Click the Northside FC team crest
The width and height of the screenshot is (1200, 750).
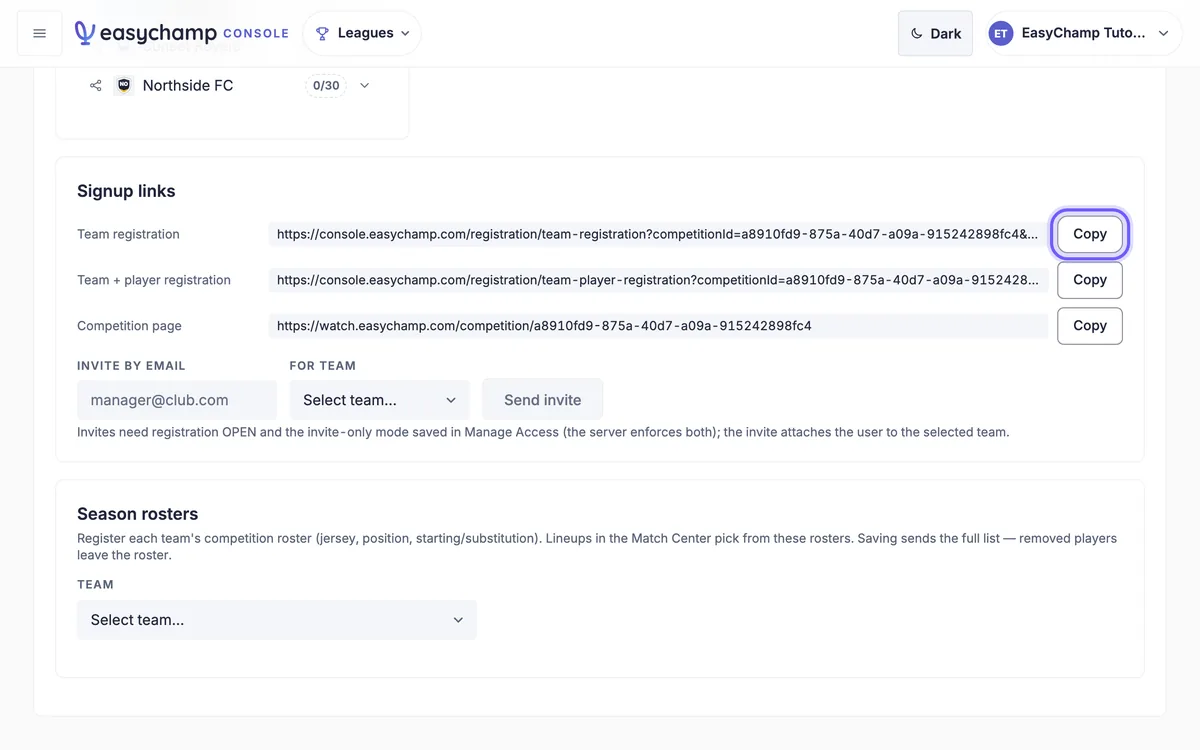pyautogui.click(x=124, y=85)
